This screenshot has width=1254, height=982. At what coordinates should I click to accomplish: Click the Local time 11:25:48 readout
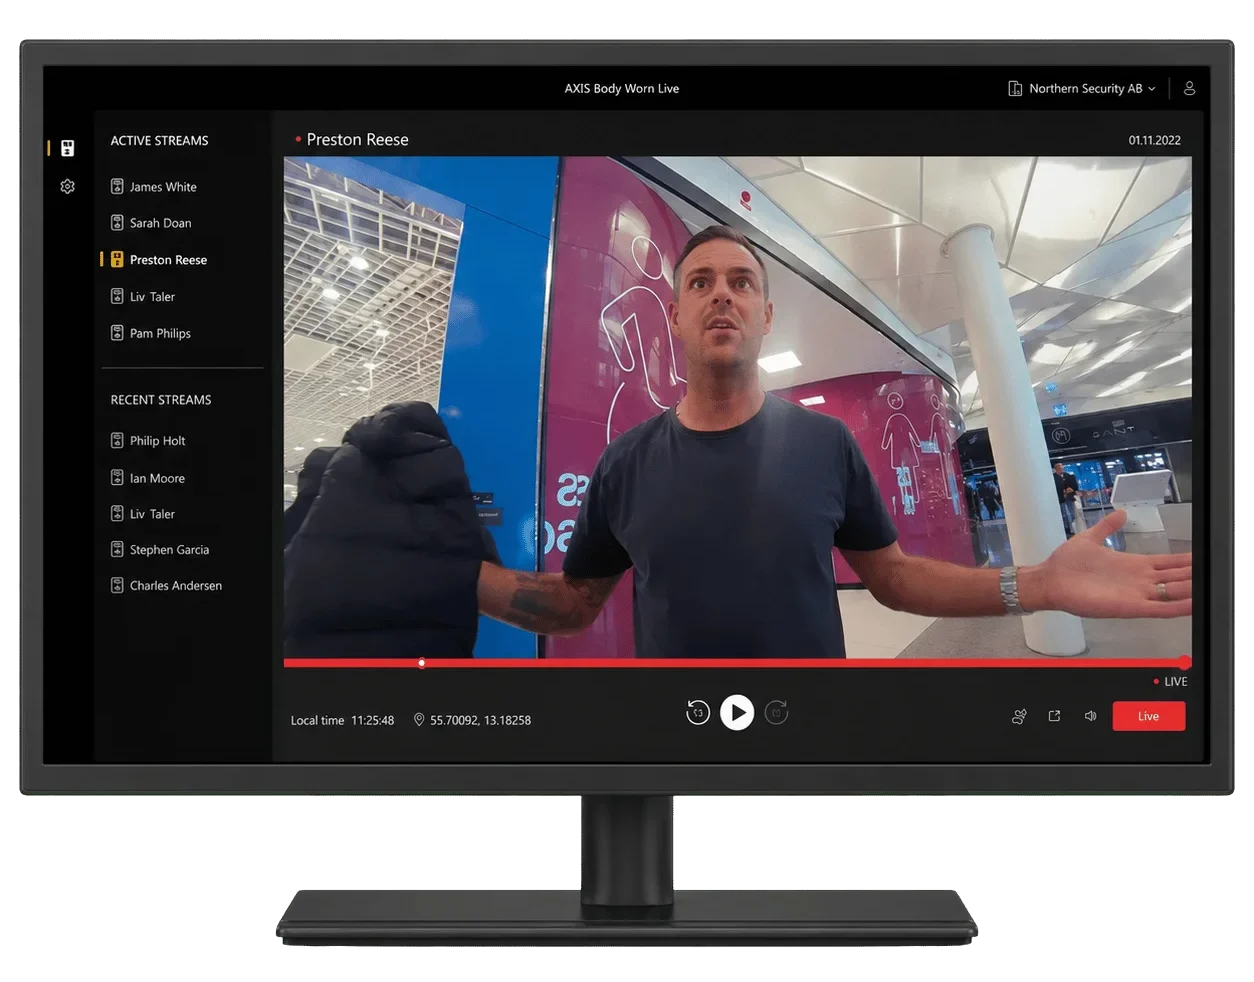pos(342,721)
